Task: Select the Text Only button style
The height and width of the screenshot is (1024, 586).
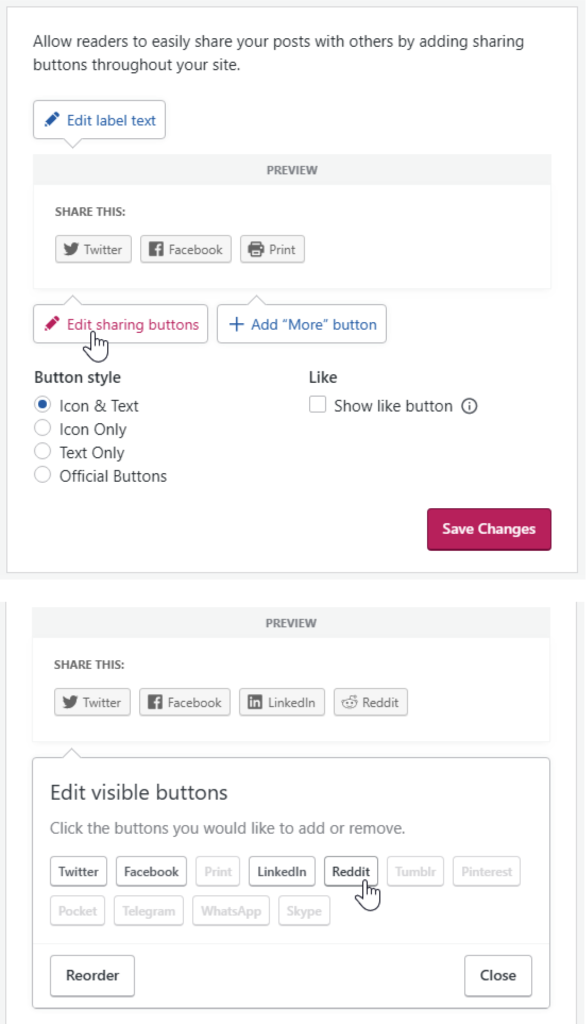Action: click(42, 452)
